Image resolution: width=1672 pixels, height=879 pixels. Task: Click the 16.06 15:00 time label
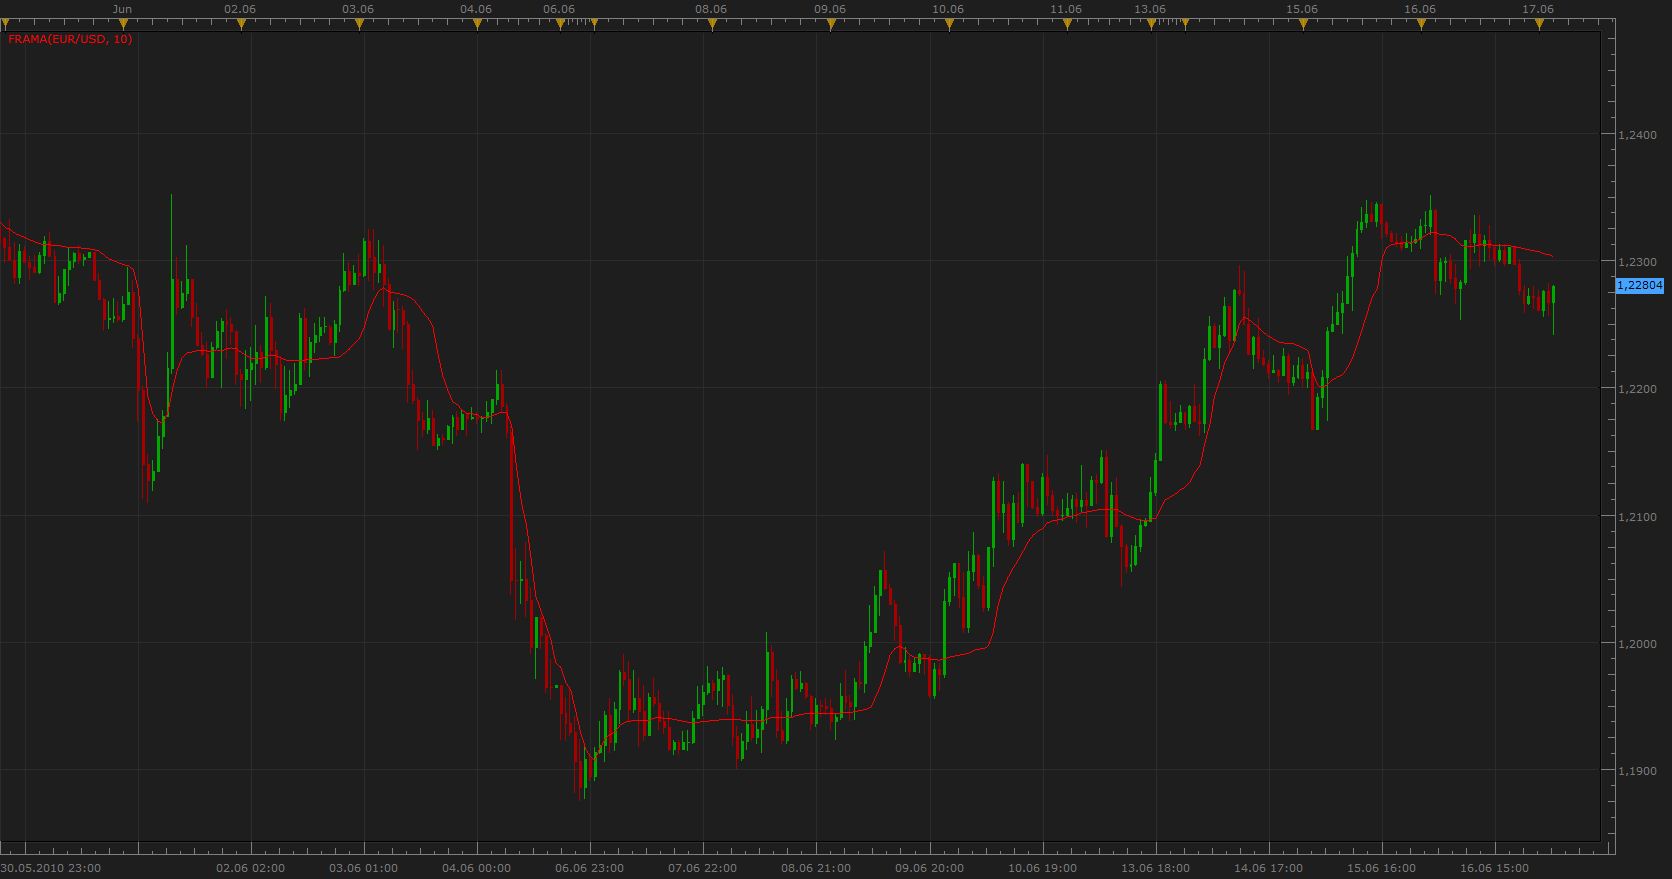click(x=1494, y=868)
